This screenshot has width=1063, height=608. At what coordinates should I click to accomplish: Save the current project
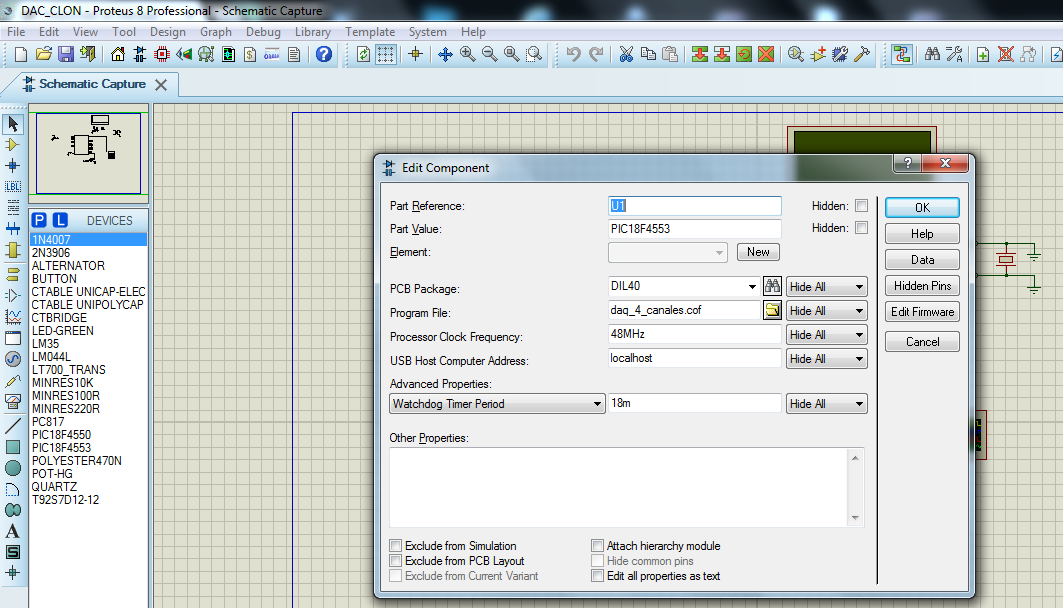point(66,54)
